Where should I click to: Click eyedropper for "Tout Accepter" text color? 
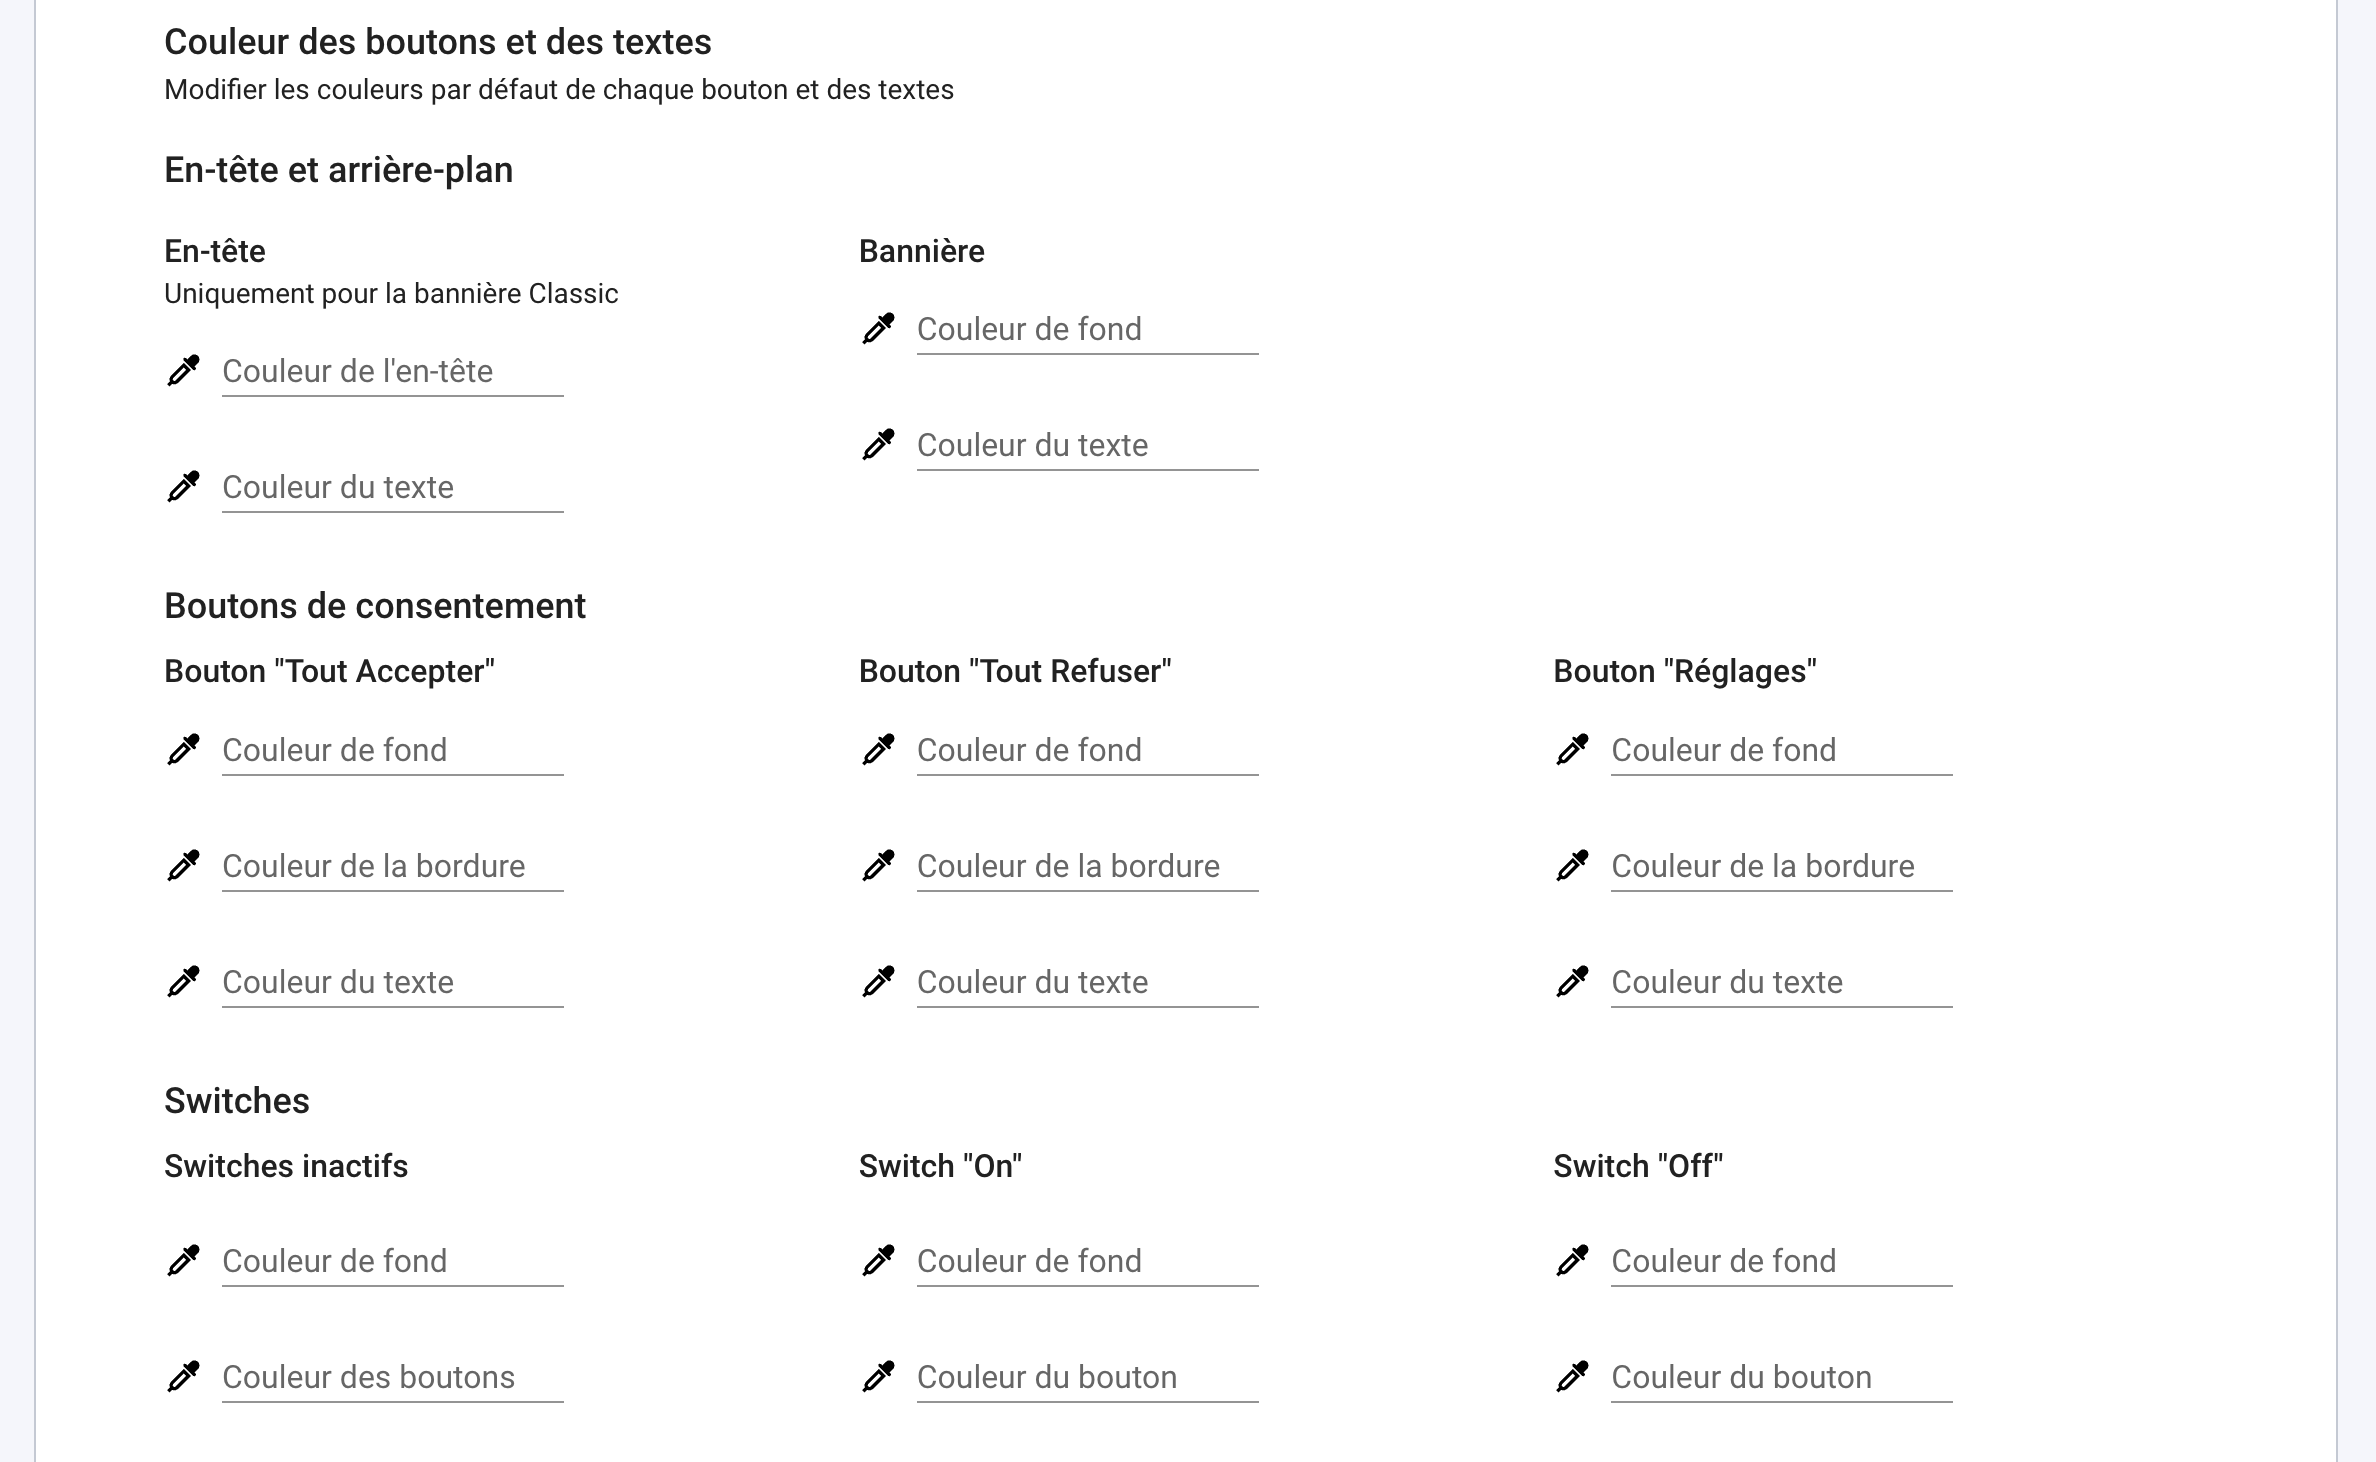183,982
